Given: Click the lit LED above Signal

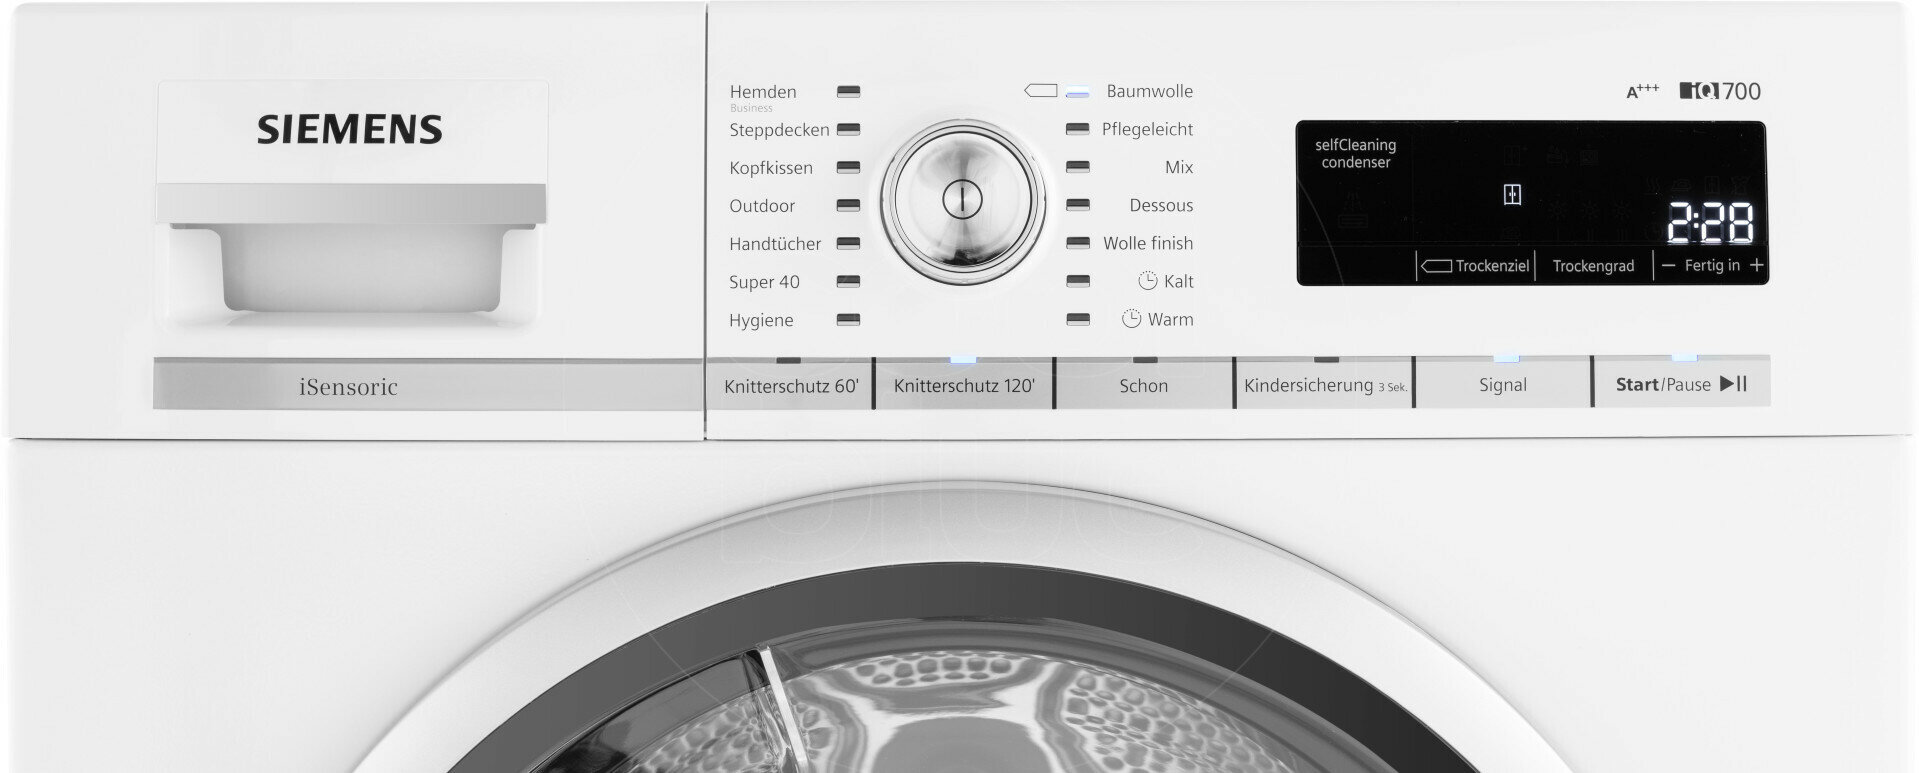Looking at the screenshot, I should [x=1505, y=358].
